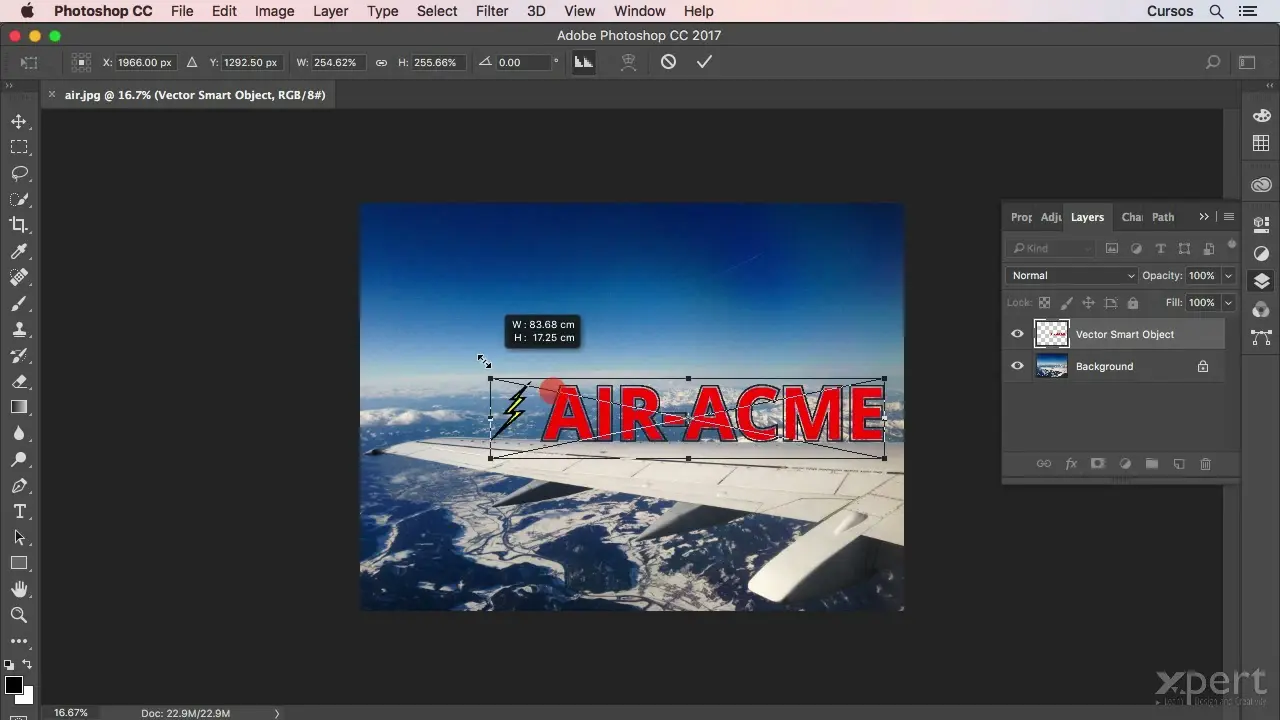Select the Eyedropper tool
This screenshot has height=720, width=1280.
coord(19,251)
